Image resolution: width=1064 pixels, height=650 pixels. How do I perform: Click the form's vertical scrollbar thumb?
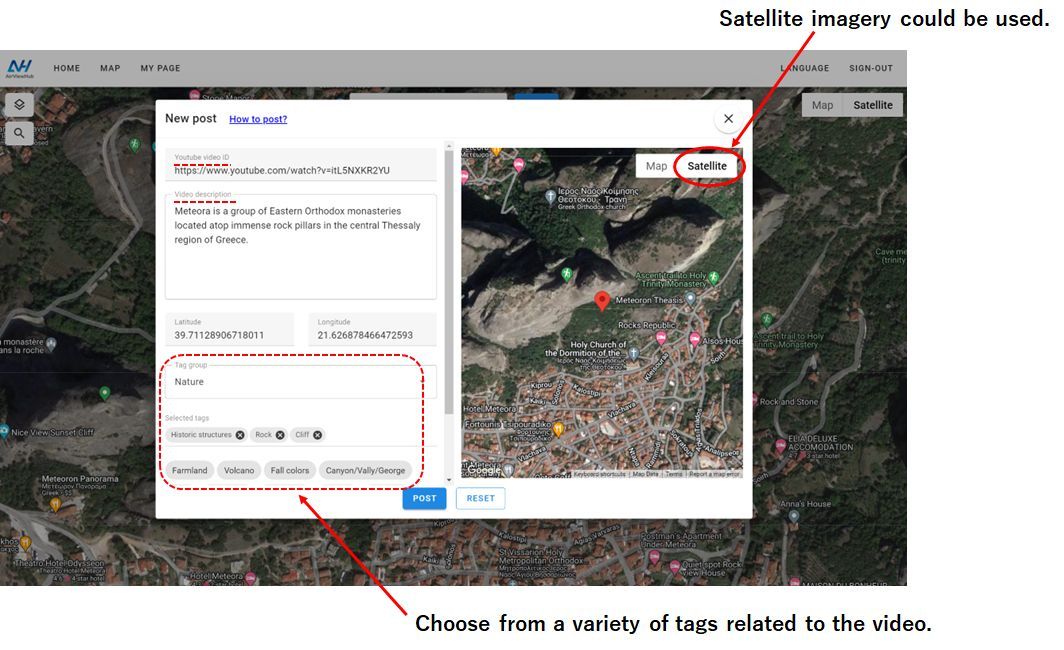pos(449,282)
